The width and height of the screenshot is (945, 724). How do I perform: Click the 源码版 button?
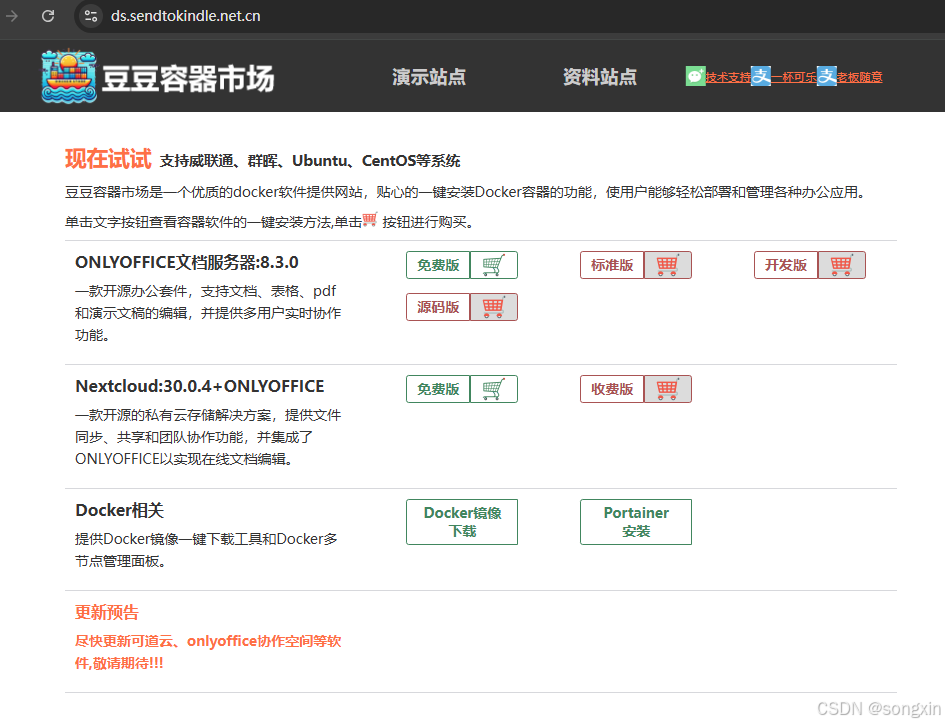point(438,307)
